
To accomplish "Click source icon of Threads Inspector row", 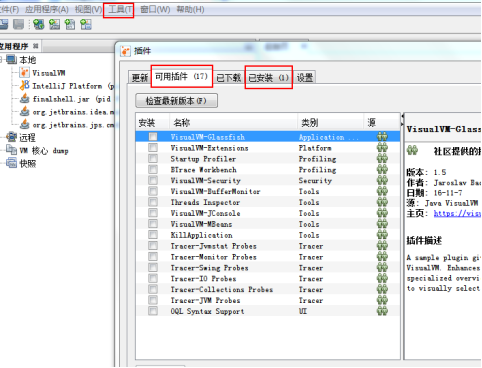I will [x=382, y=202].
